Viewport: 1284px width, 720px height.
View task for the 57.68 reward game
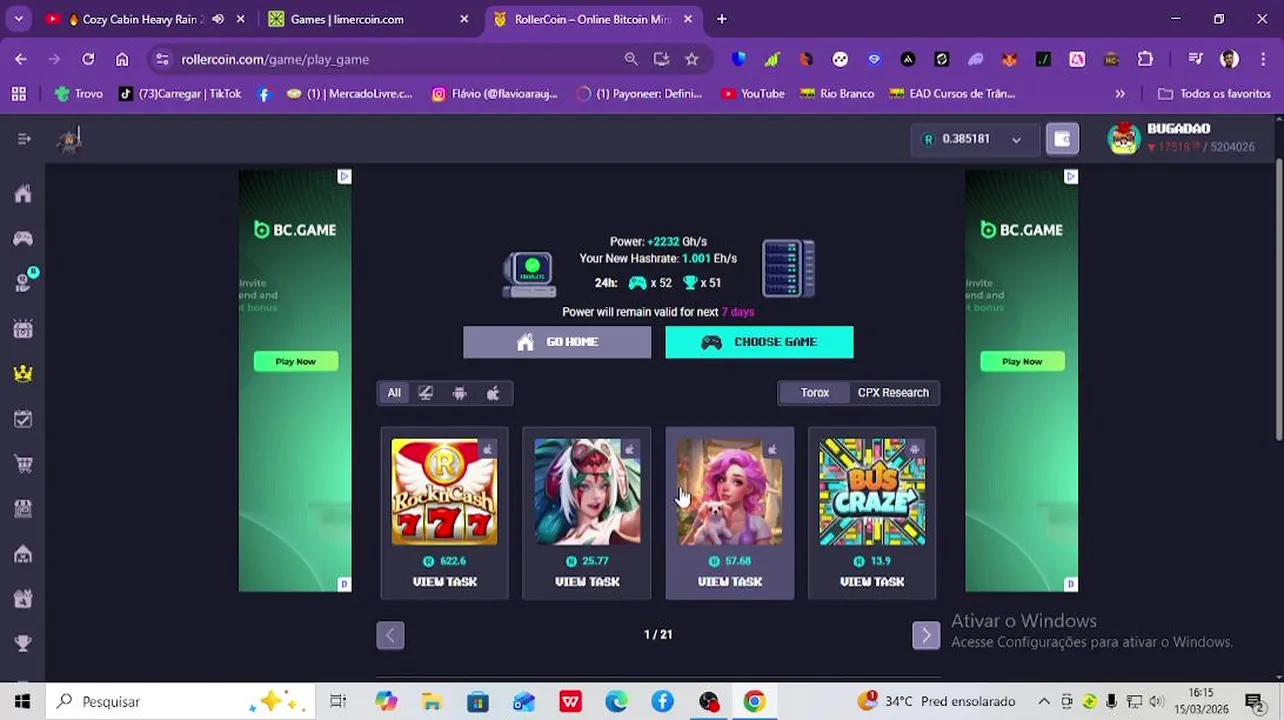pos(730,581)
